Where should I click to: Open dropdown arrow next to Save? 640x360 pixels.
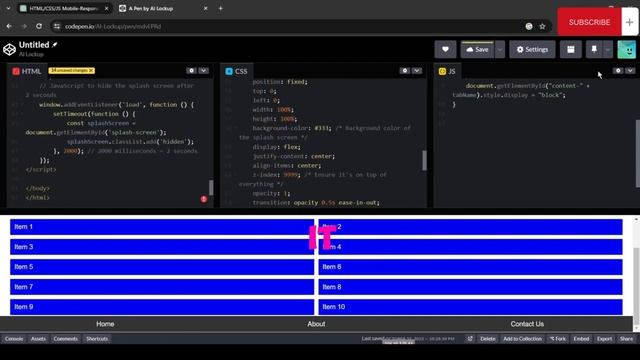(x=500, y=49)
